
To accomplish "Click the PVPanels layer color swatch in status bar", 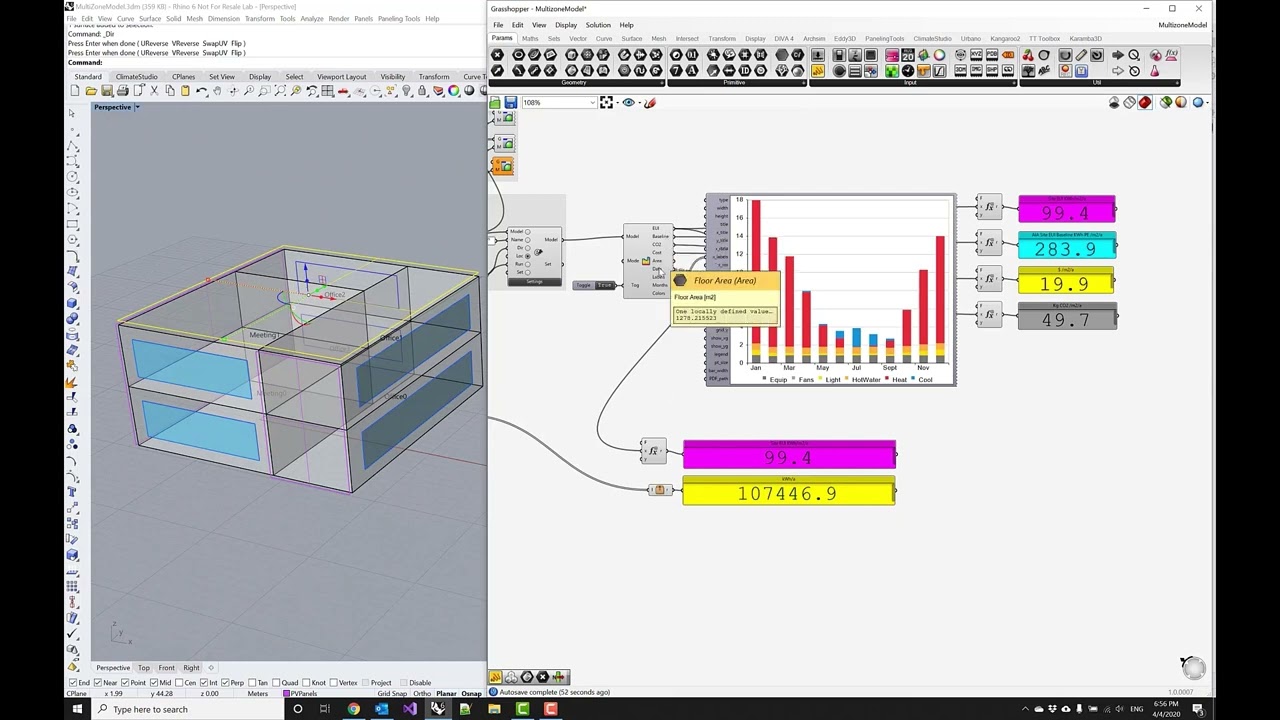I will point(287,694).
